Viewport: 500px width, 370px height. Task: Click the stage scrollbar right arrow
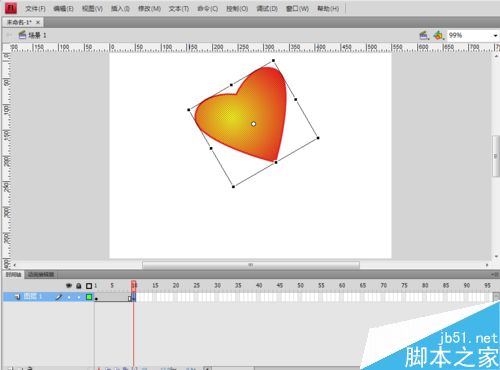[487, 265]
